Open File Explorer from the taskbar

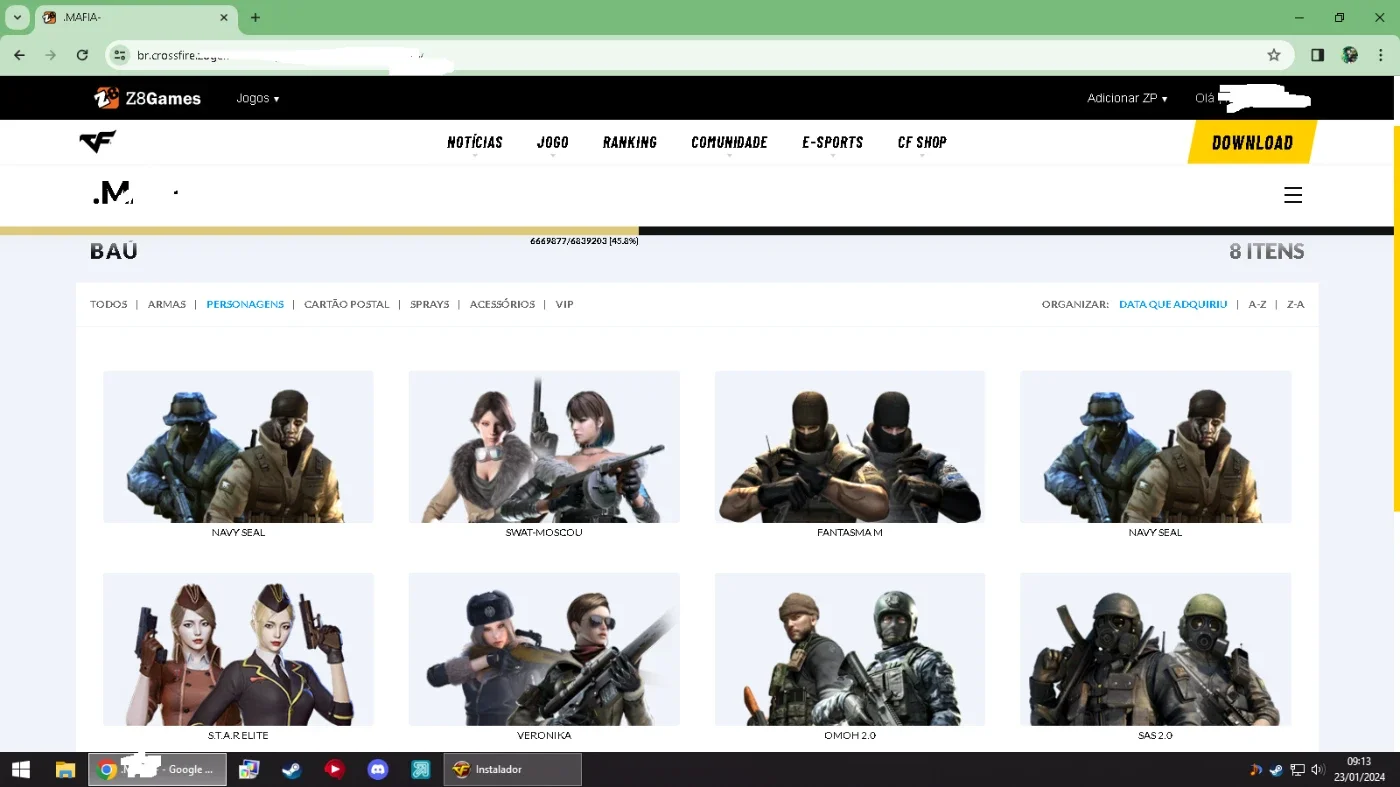click(x=65, y=770)
